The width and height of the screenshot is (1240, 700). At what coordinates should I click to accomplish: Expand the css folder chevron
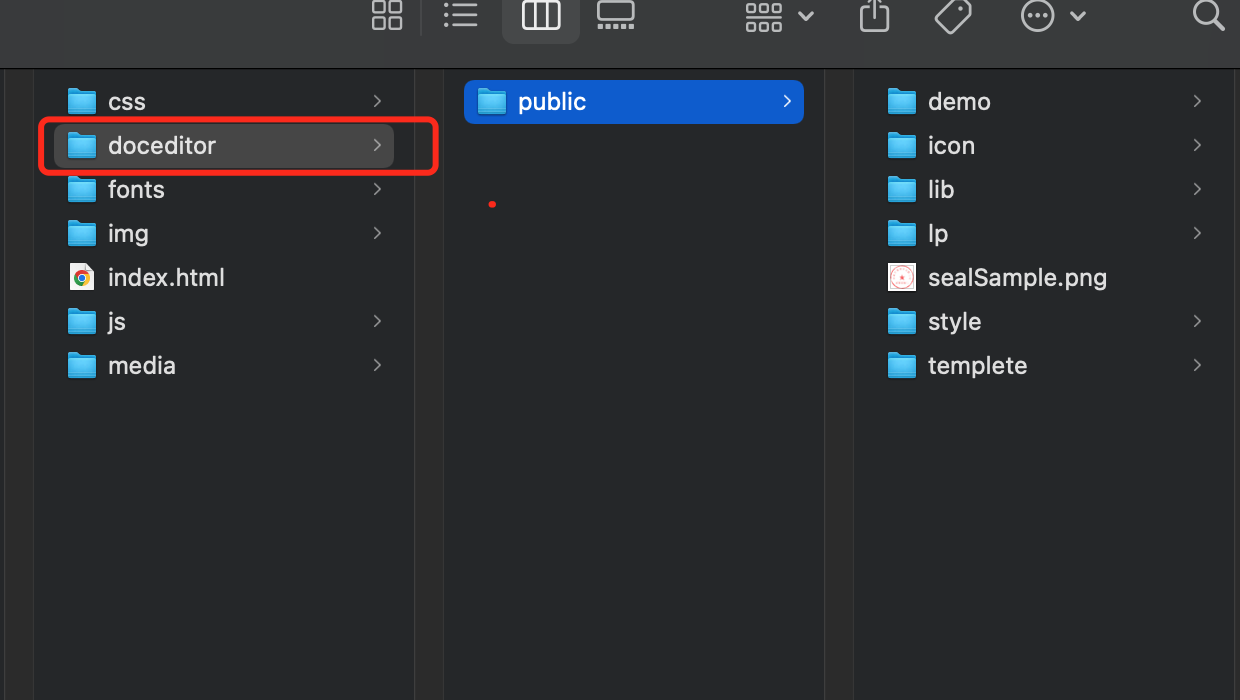[377, 101]
